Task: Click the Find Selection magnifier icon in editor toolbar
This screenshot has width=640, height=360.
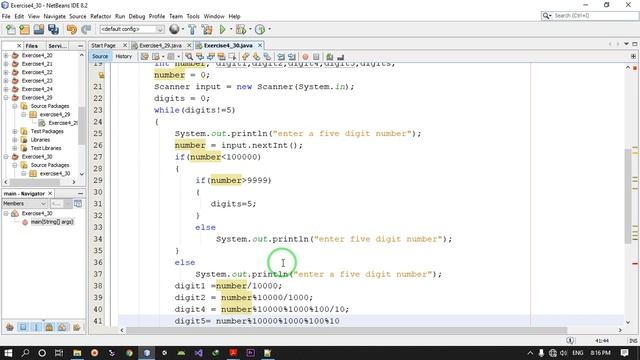Action: point(189,57)
